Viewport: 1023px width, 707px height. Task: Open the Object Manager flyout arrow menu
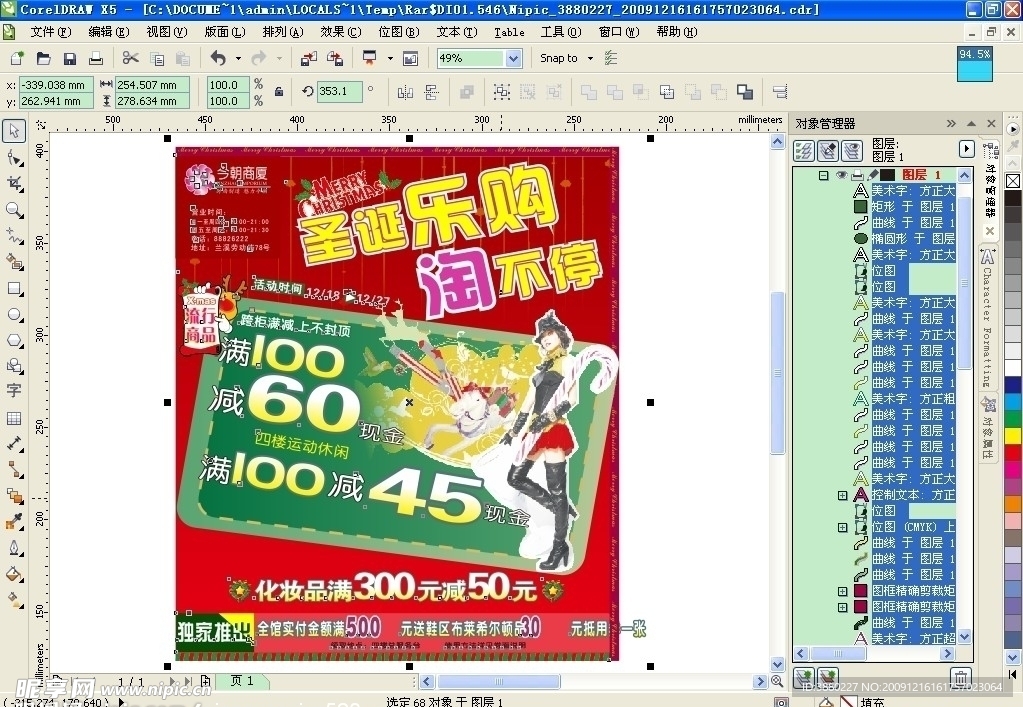point(966,149)
